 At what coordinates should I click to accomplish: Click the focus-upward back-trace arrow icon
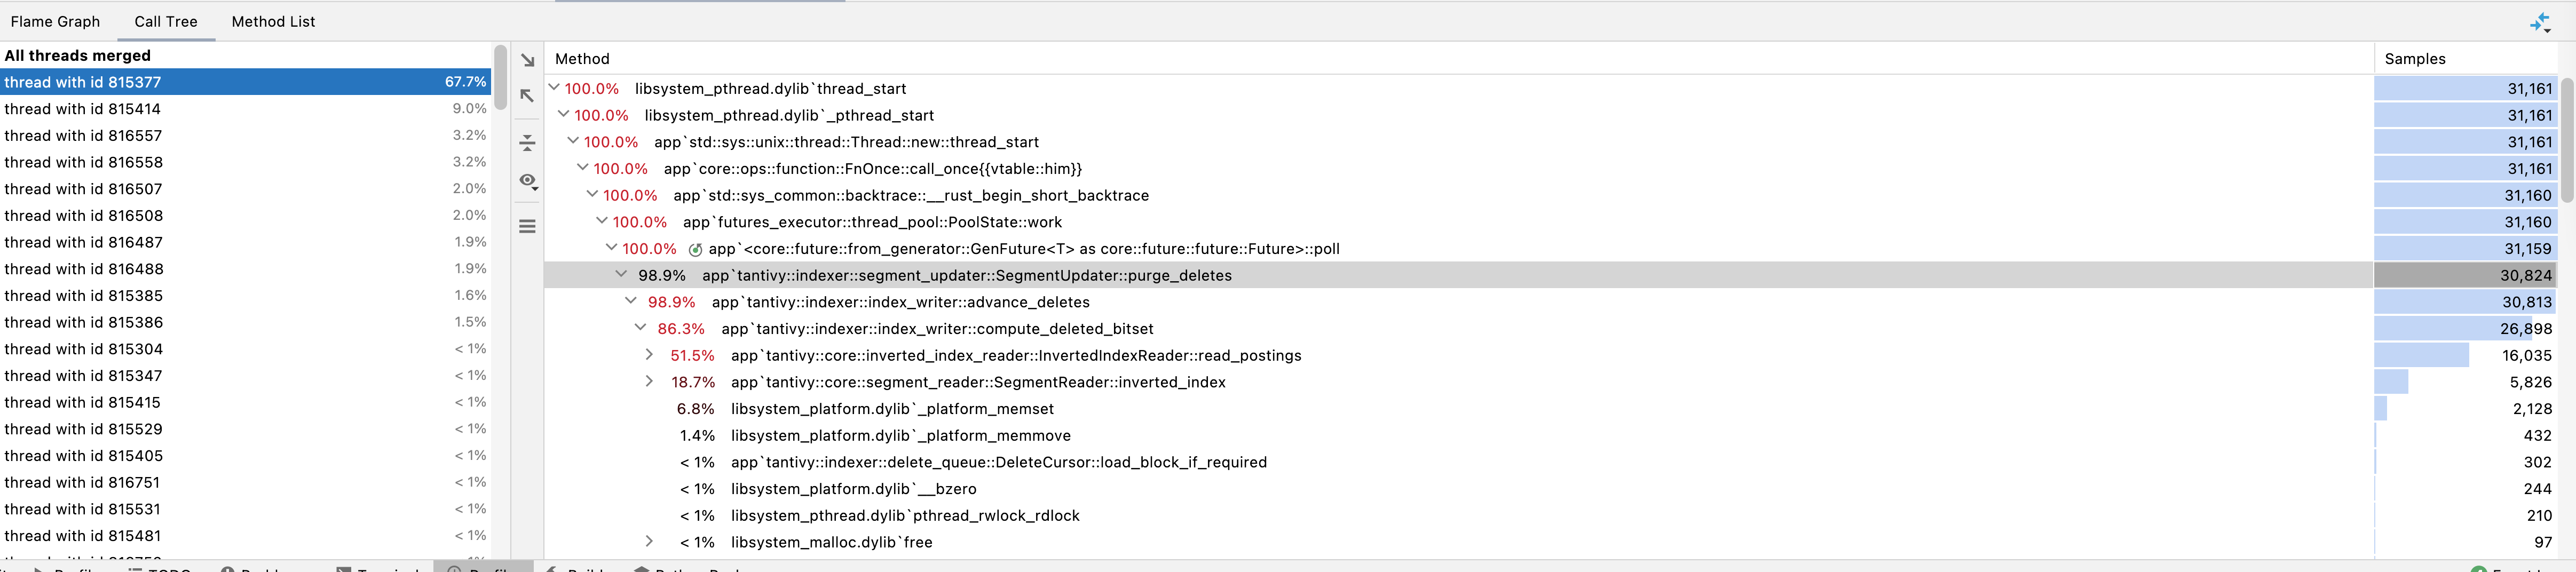(527, 96)
